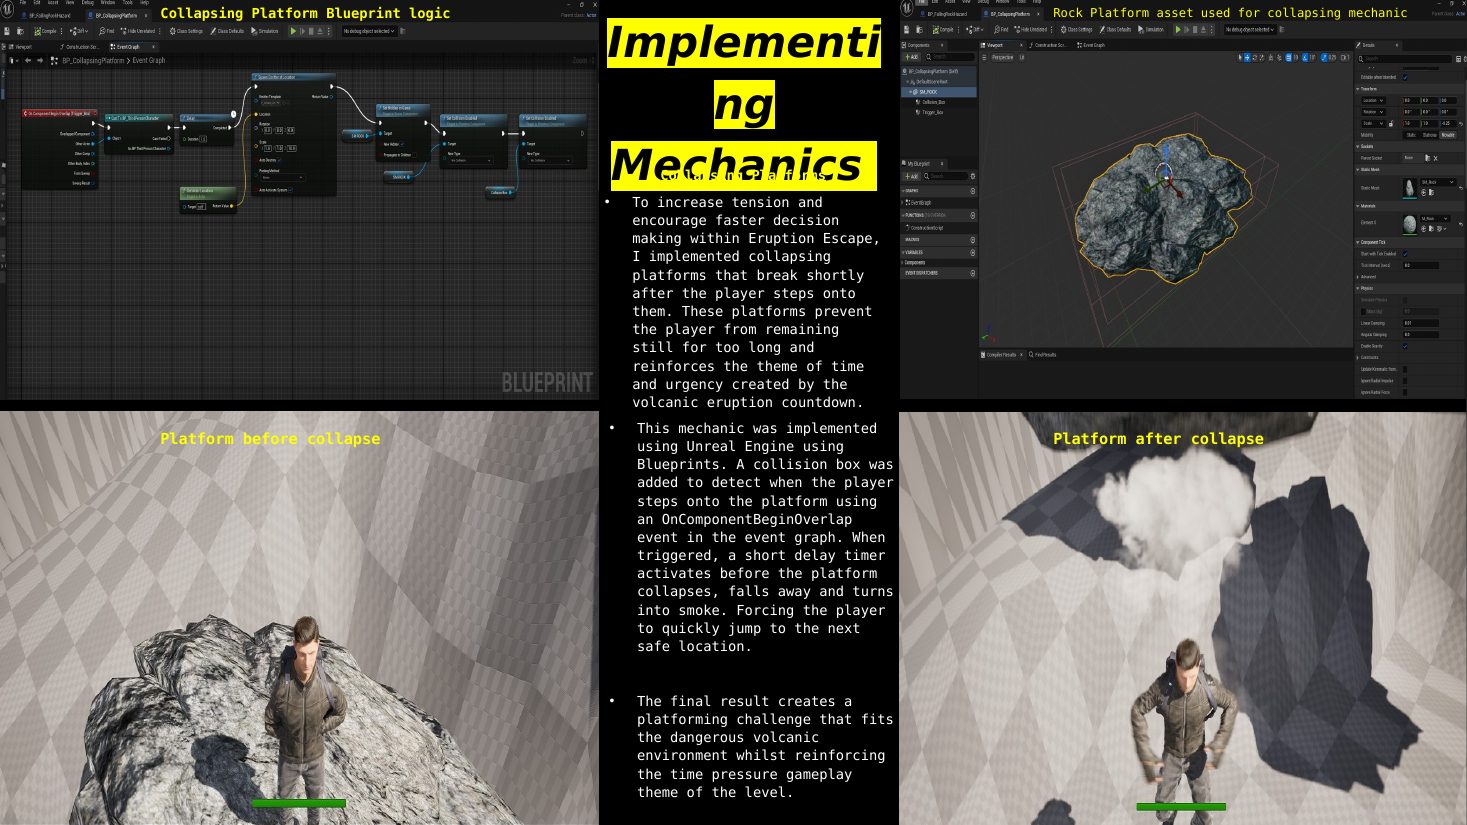
Task: Open Class Defaults in the Event Graph editor toolbar
Action: click(x=227, y=31)
